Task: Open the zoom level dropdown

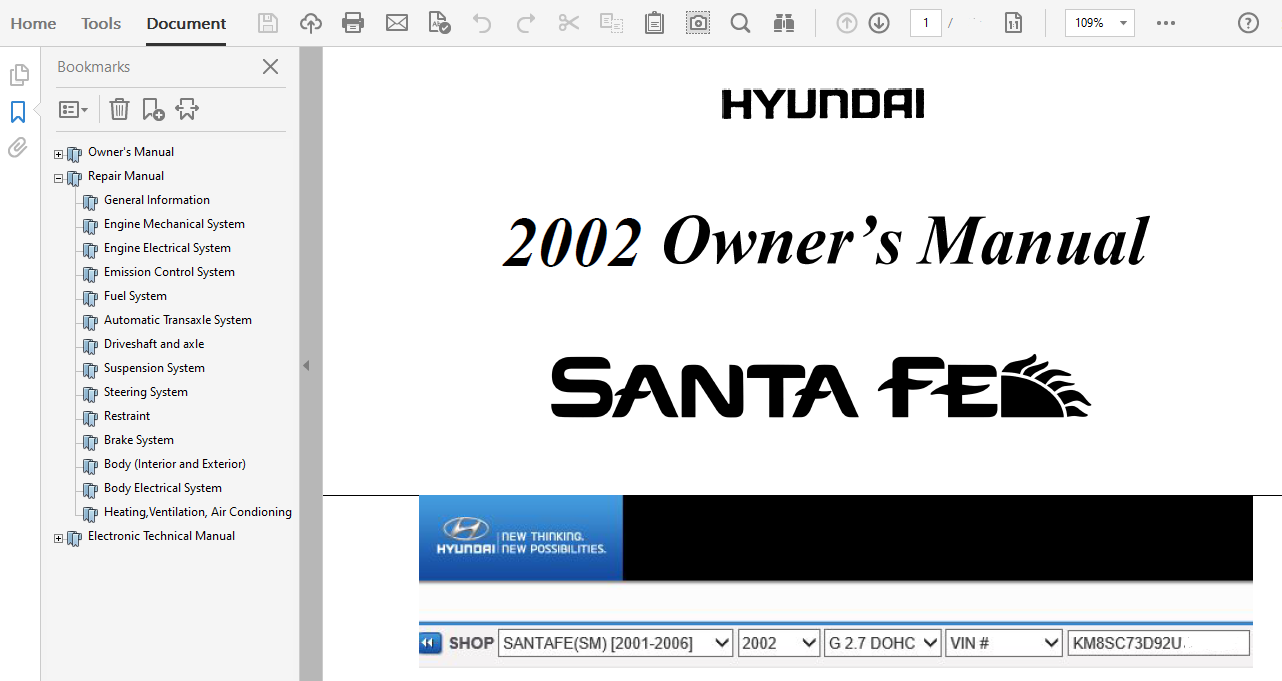Action: (1124, 23)
